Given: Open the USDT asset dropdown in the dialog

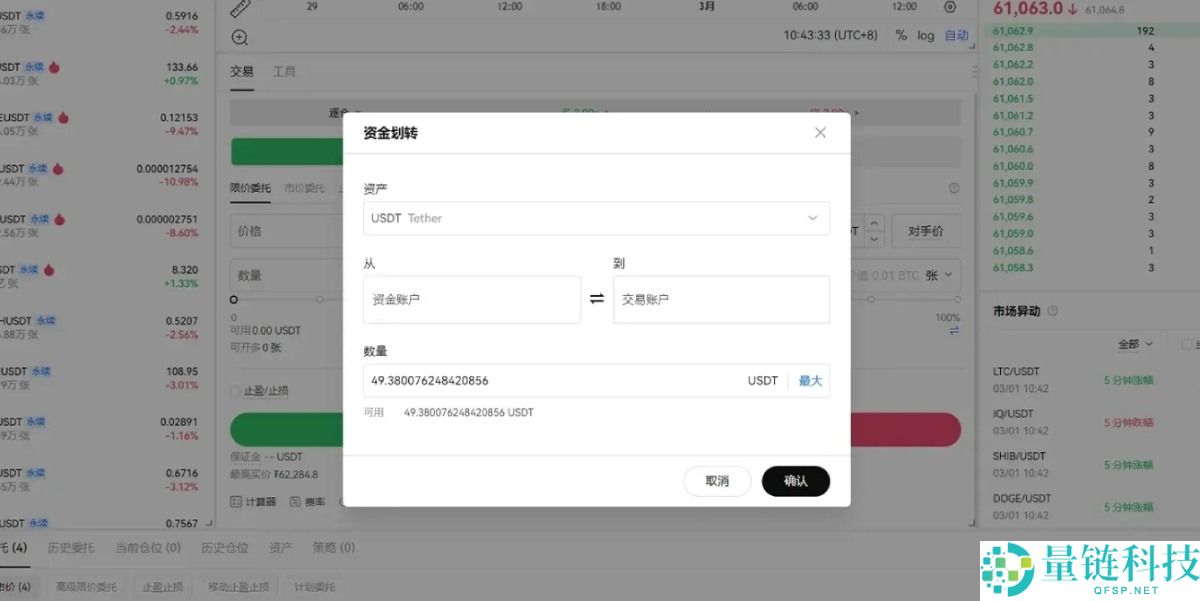Looking at the screenshot, I should [596, 218].
